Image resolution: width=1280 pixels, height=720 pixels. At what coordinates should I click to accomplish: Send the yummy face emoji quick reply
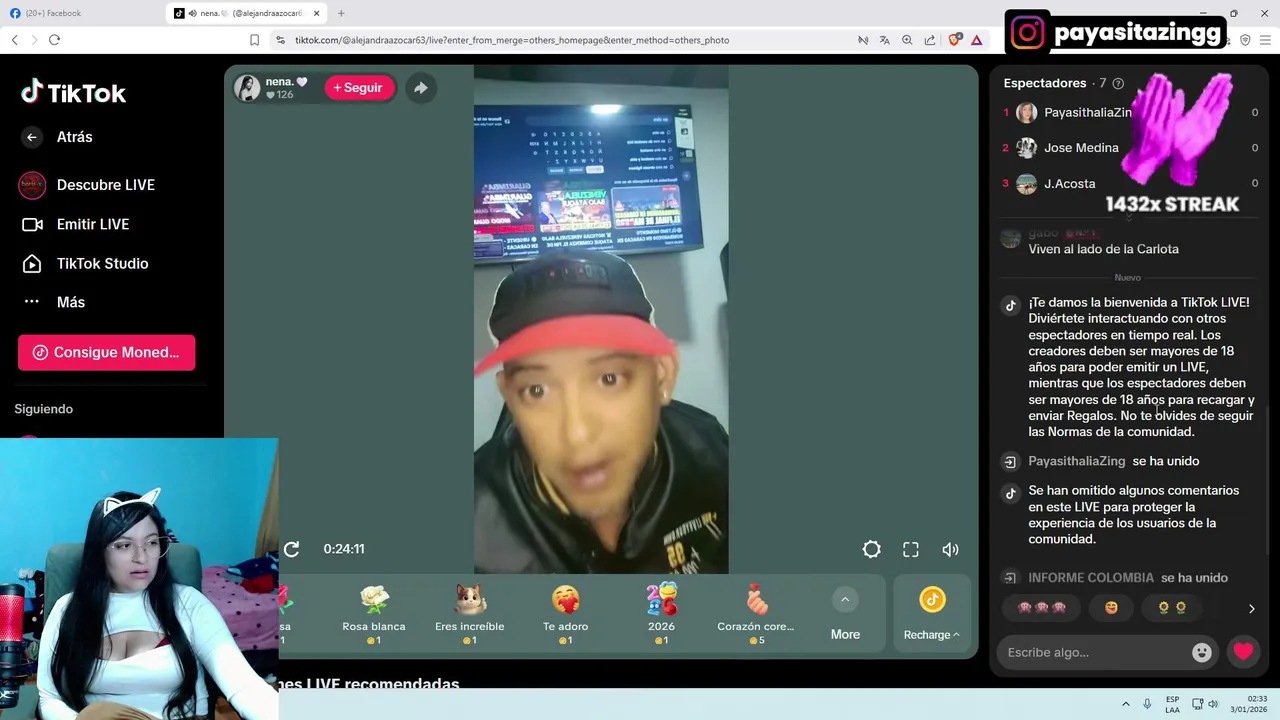(1111, 608)
